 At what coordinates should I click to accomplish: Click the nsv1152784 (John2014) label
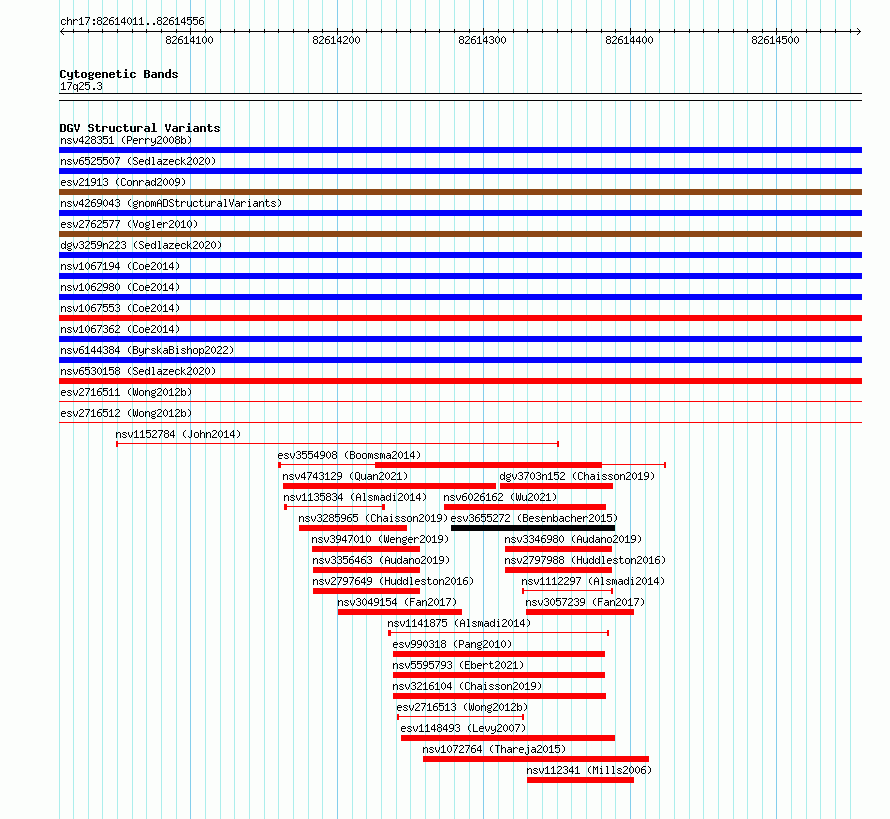pyautogui.click(x=178, y=434)
